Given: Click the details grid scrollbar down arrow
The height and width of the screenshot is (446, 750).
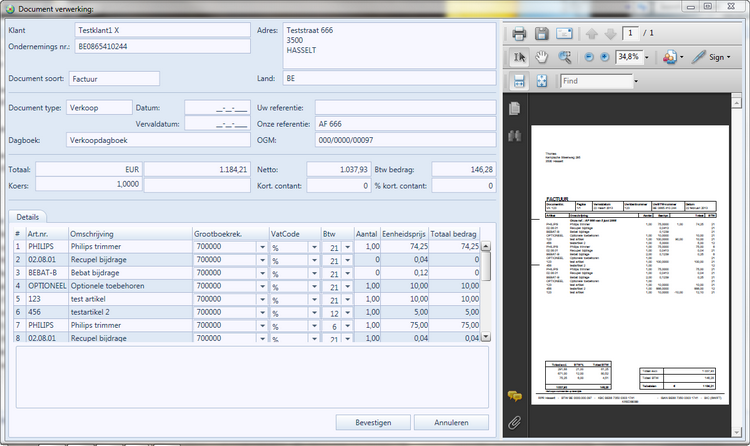Looking at the screenshot, I should pos(485,336).
